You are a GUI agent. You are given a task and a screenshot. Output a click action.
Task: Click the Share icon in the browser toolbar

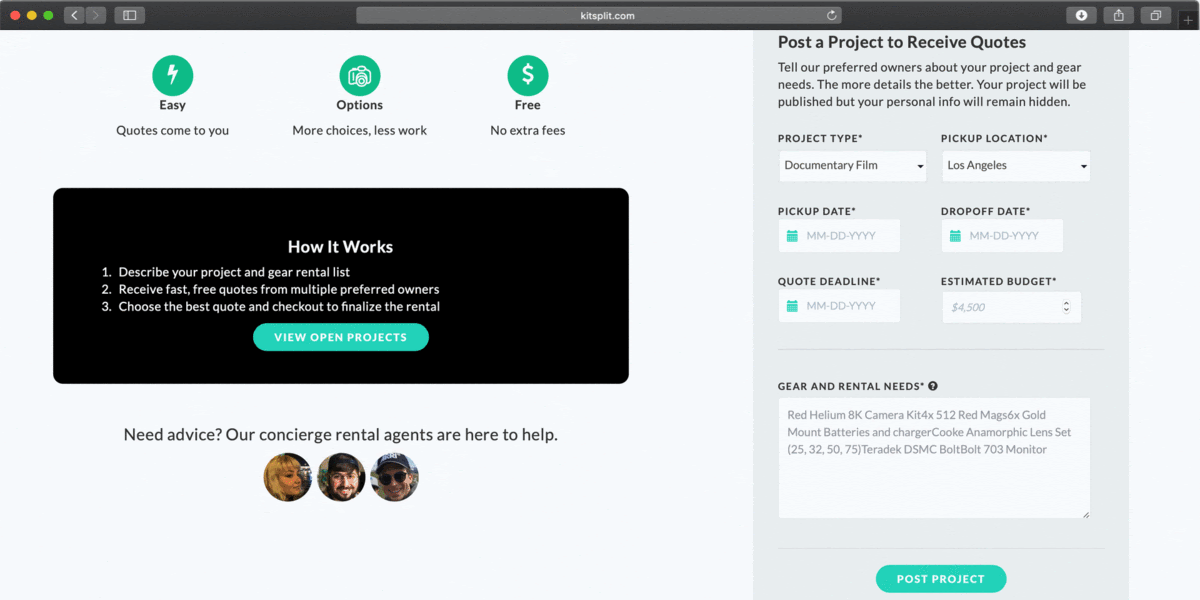pyautogui.click(x=1118, y=15)
